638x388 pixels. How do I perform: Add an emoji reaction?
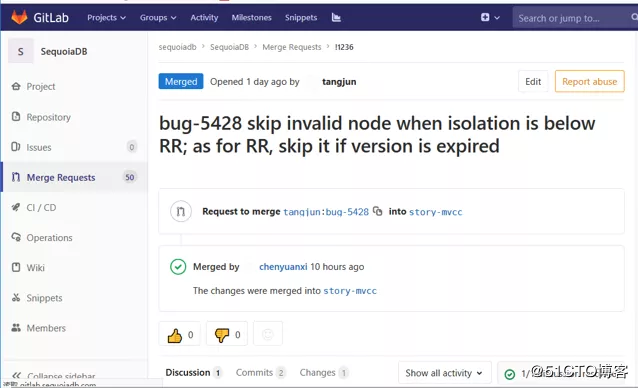(268, 334)
